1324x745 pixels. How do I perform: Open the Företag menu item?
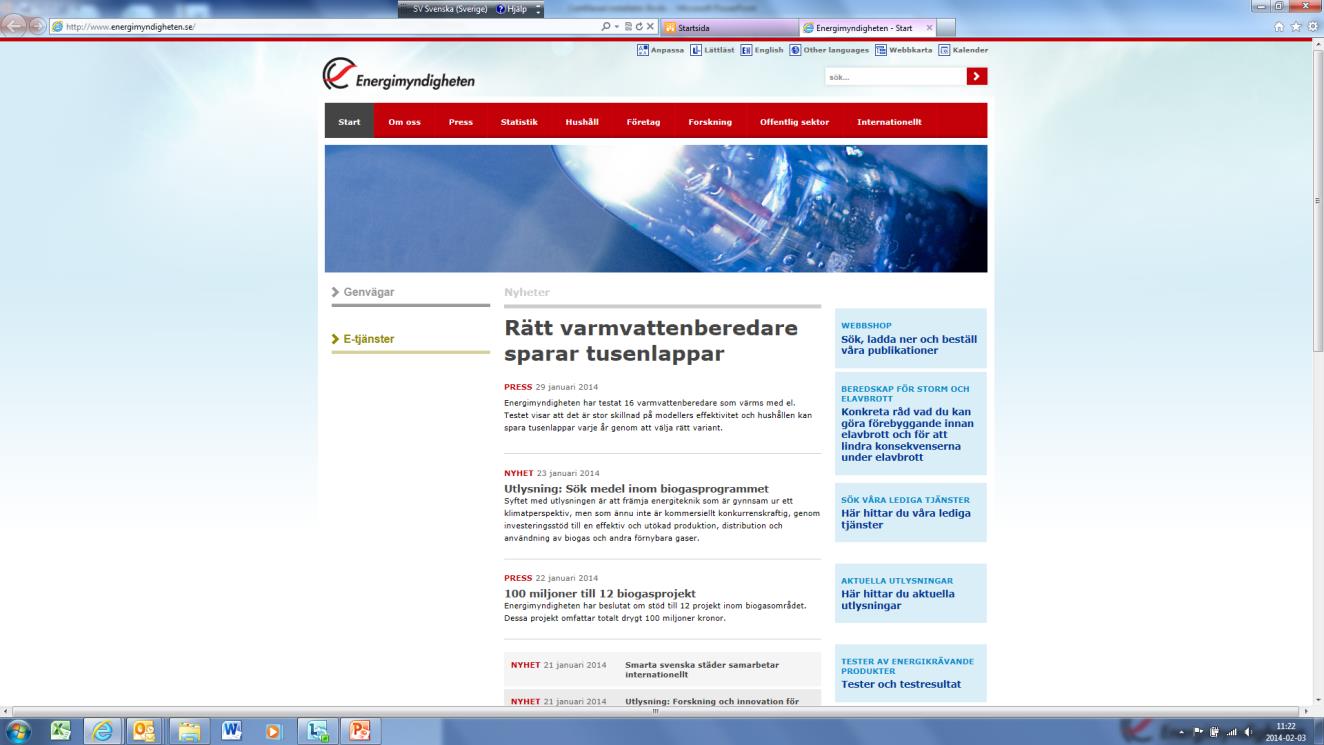[x=643, y=122]
